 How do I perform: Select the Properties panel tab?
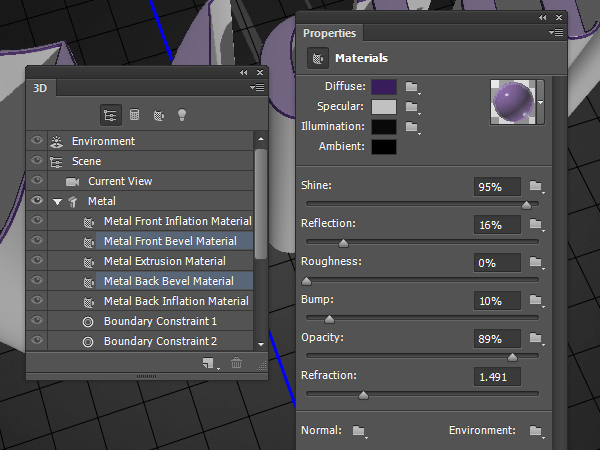point(329,33)
